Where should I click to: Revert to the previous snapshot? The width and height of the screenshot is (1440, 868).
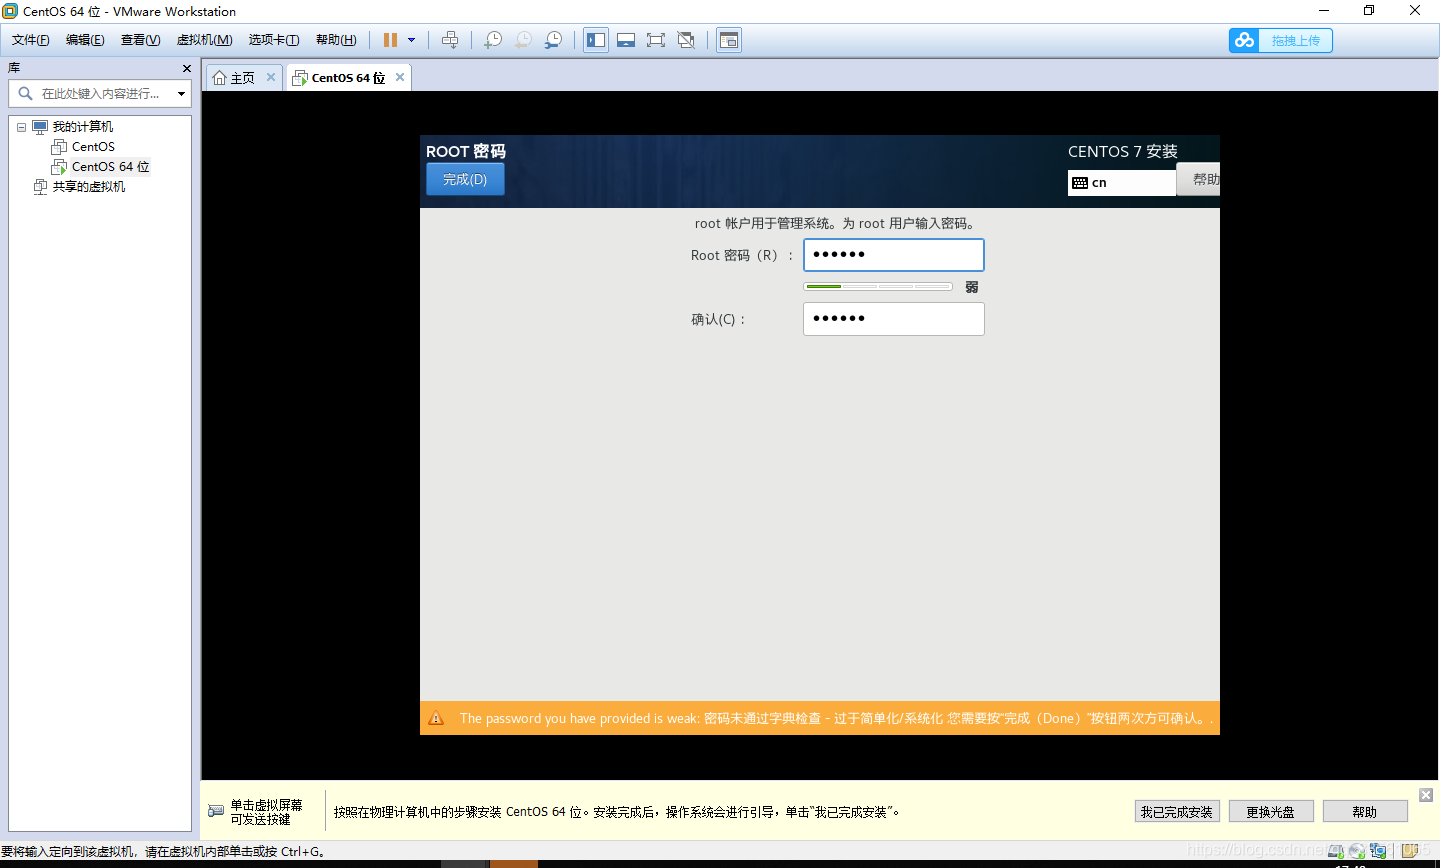[523, 40]
